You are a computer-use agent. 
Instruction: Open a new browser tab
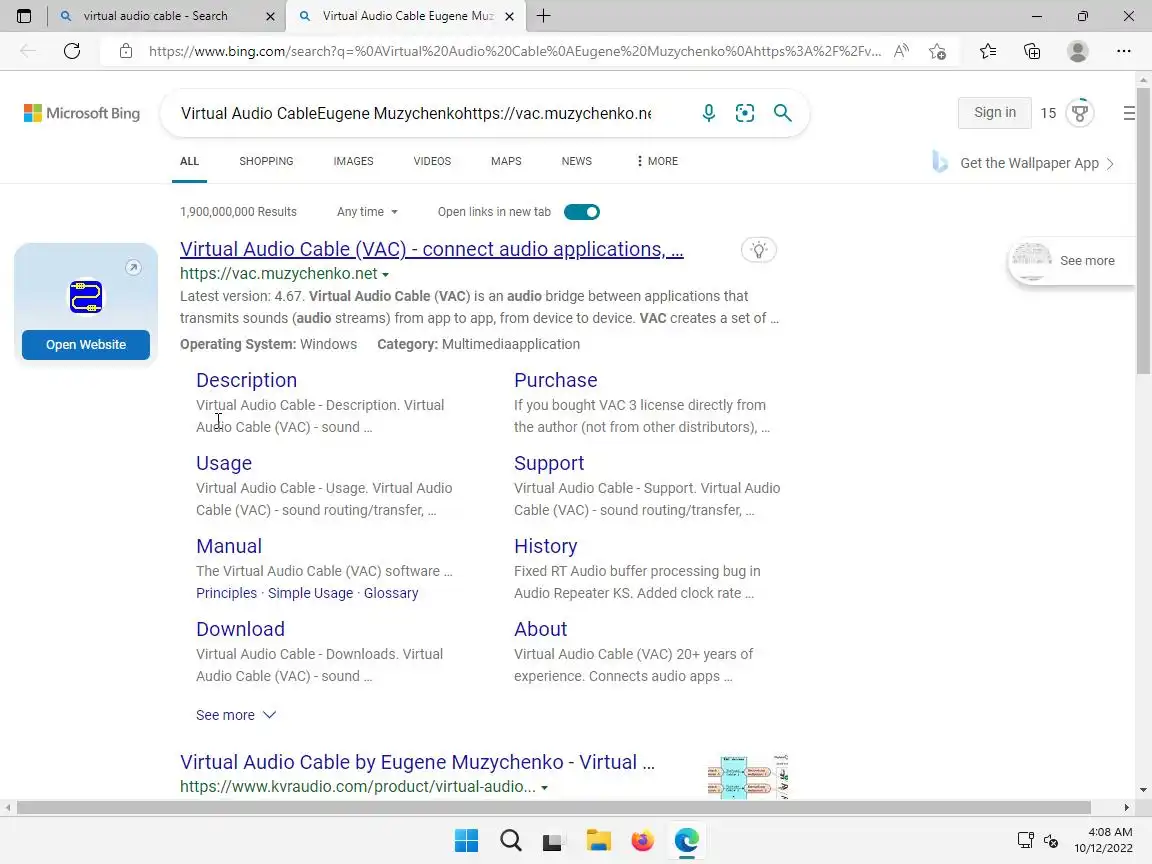tap(544, 15)
